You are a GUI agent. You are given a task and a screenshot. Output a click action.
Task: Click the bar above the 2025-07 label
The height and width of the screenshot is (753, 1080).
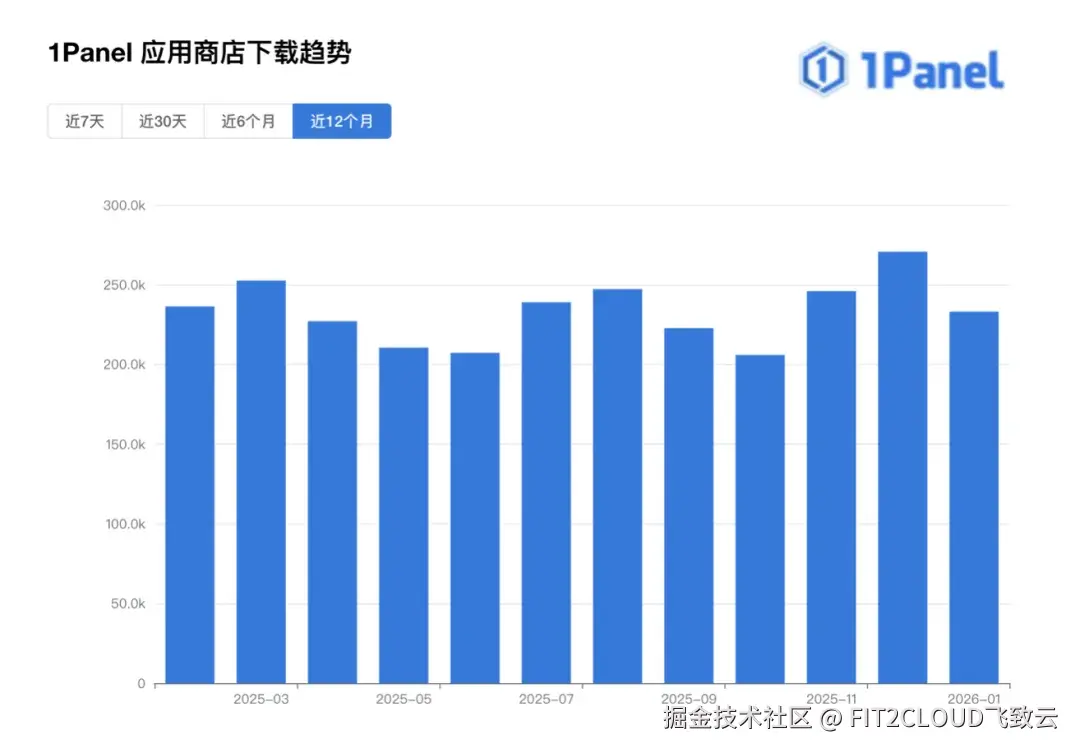[x=546, y=493]
